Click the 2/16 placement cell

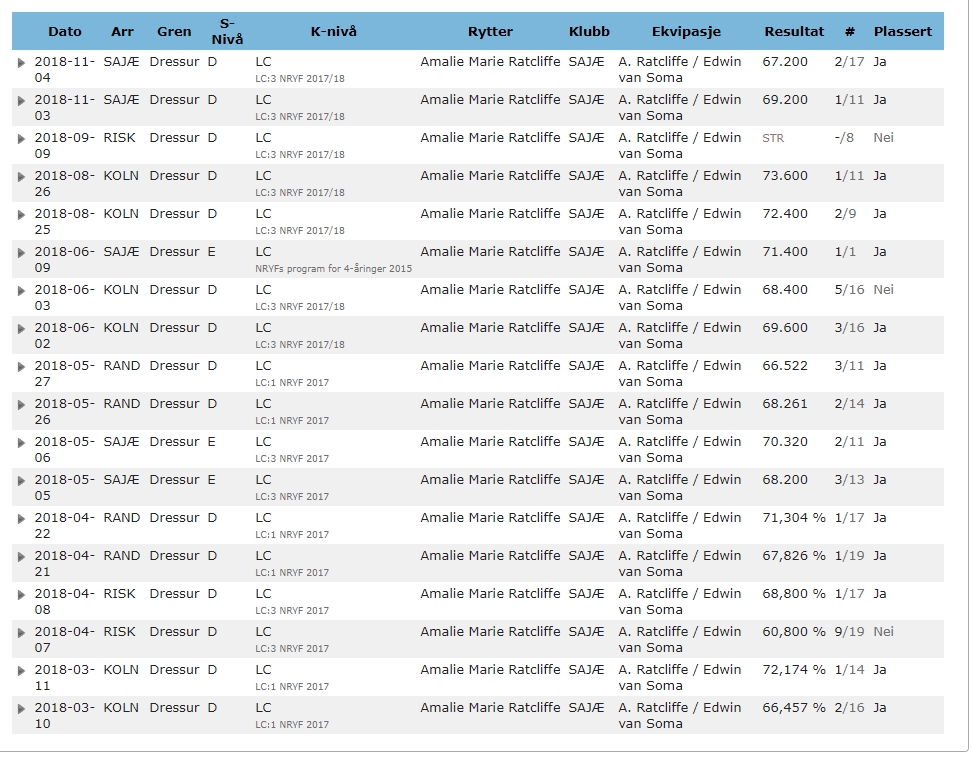(x=849, y=707)
